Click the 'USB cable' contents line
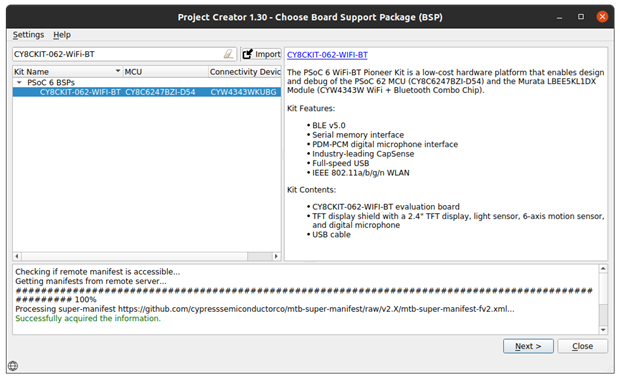 click(x=331, y=234)
